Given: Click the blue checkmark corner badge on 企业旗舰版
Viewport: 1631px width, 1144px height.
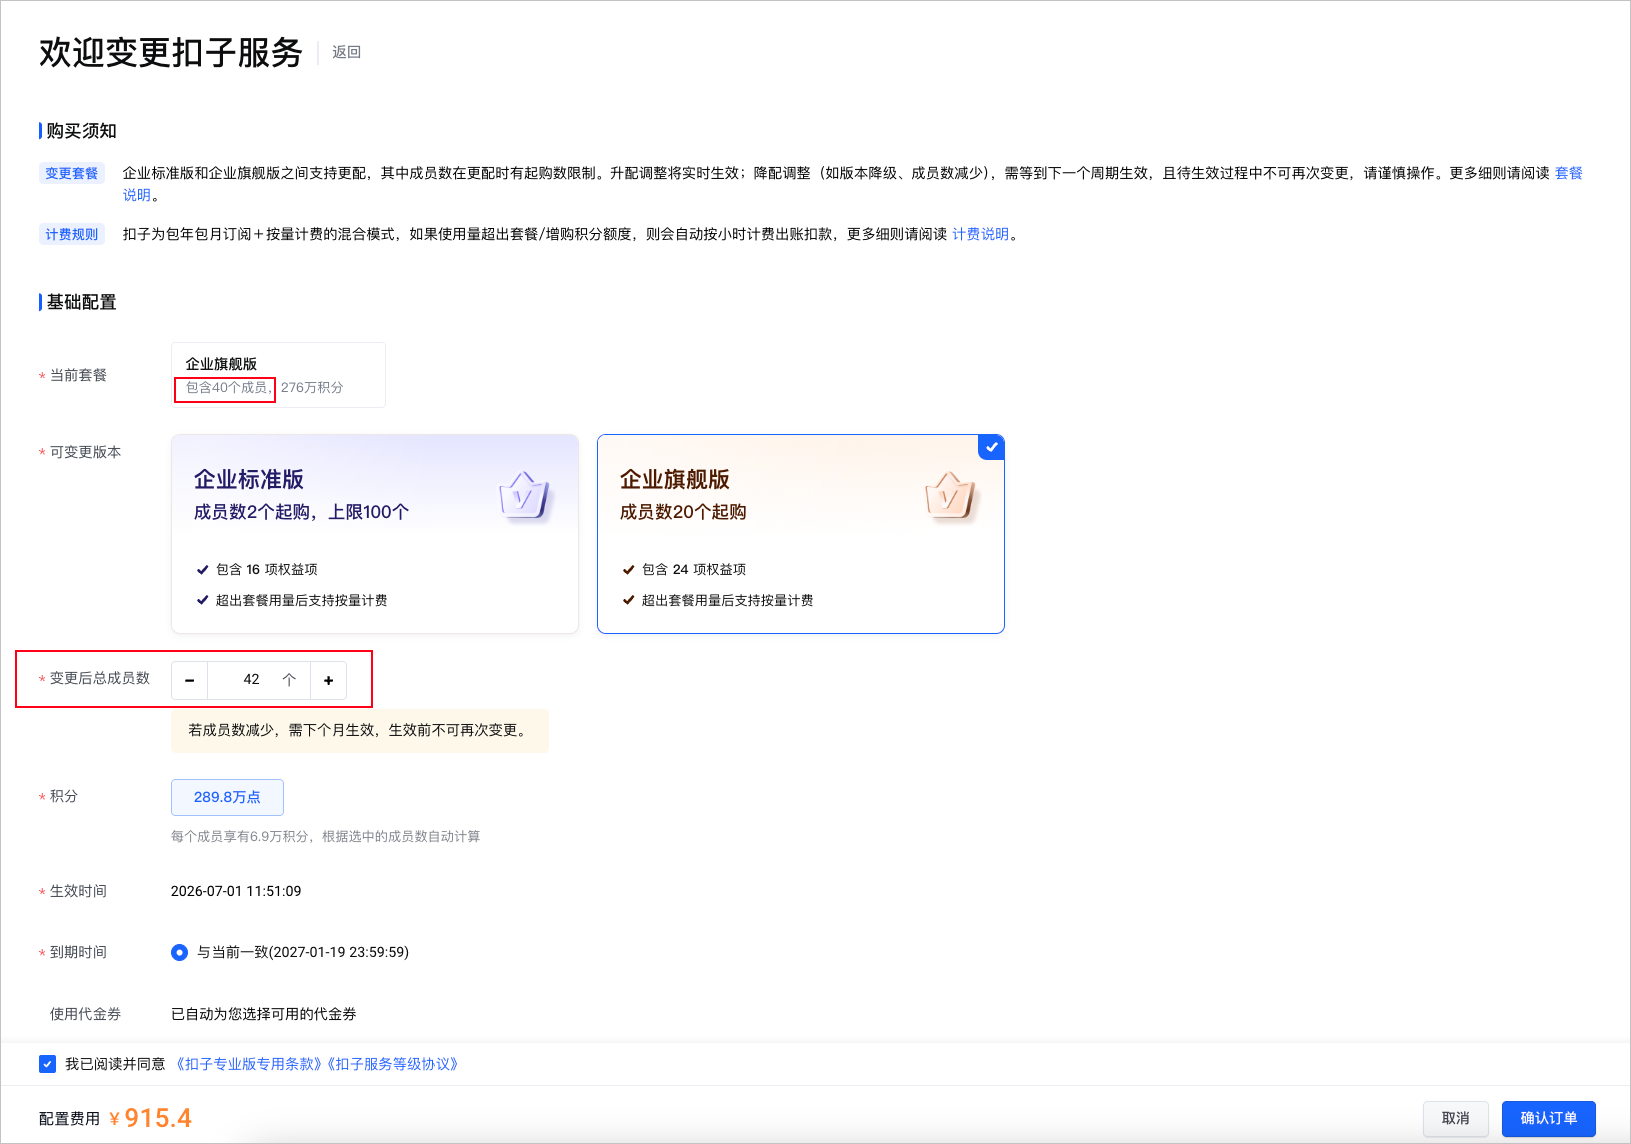Looking at the screenshot, I should (x=991, y=447).
